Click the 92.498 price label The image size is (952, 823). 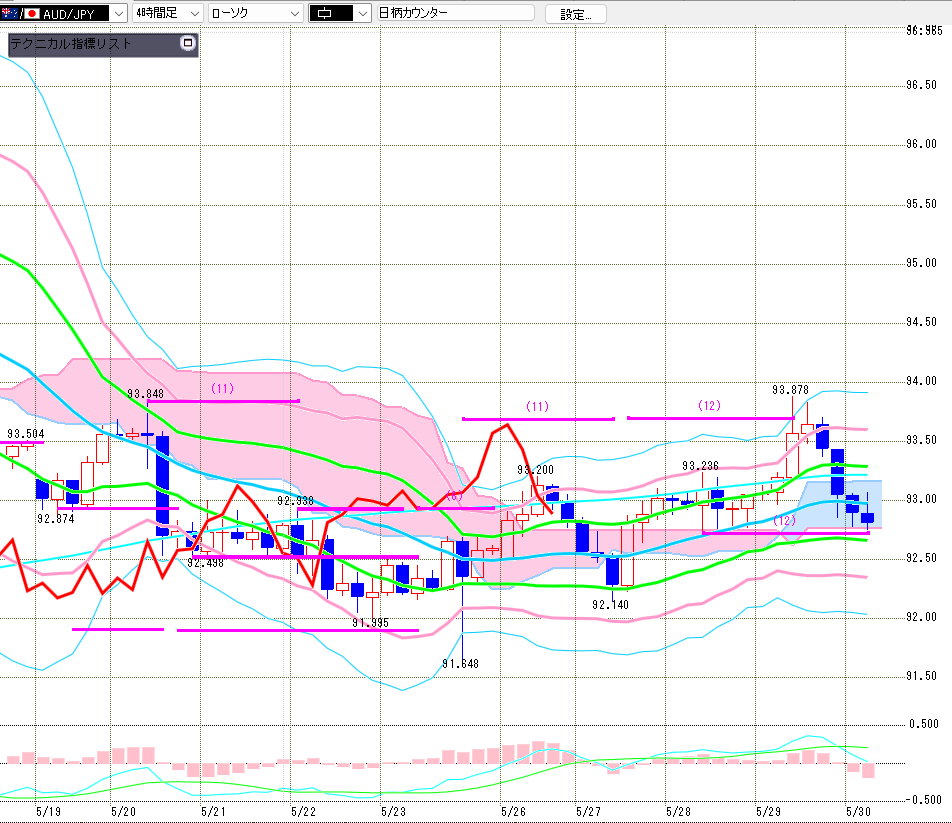click(x=205, y=563)
